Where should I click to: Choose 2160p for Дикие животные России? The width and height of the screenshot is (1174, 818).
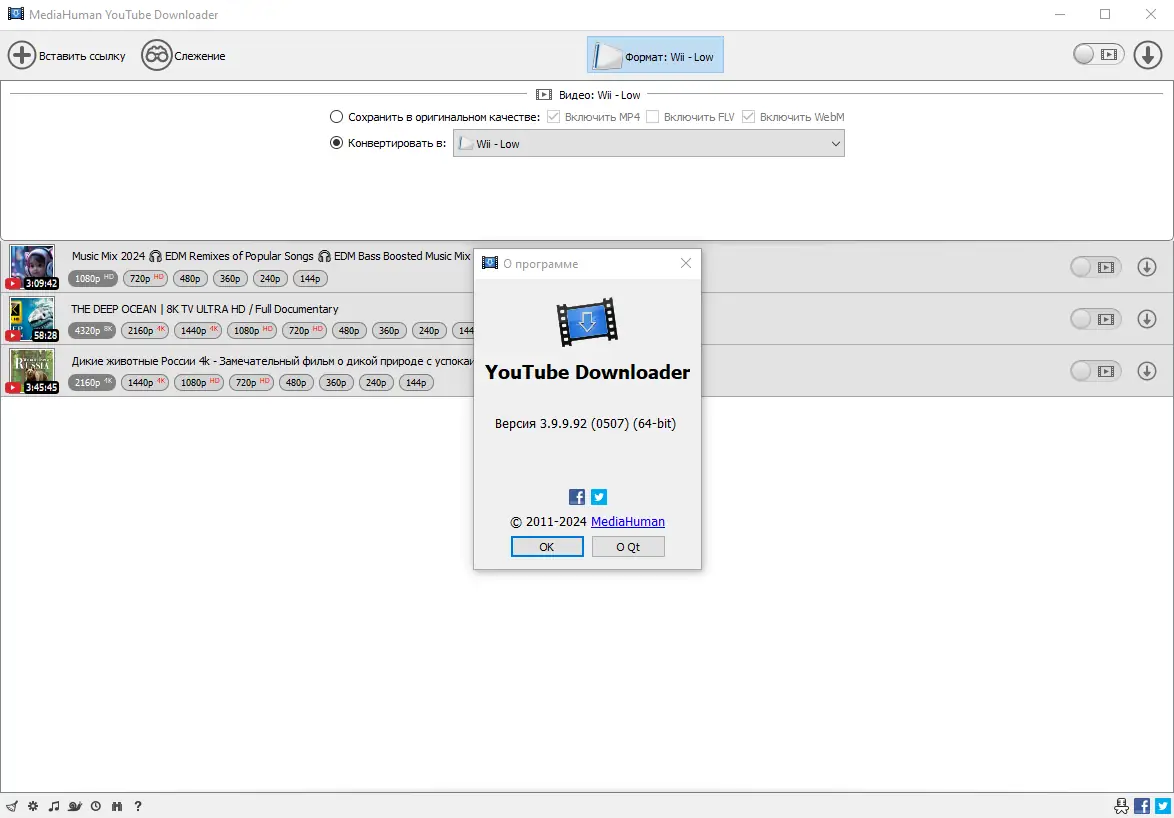pyautogui.click(x=92, y=382)
